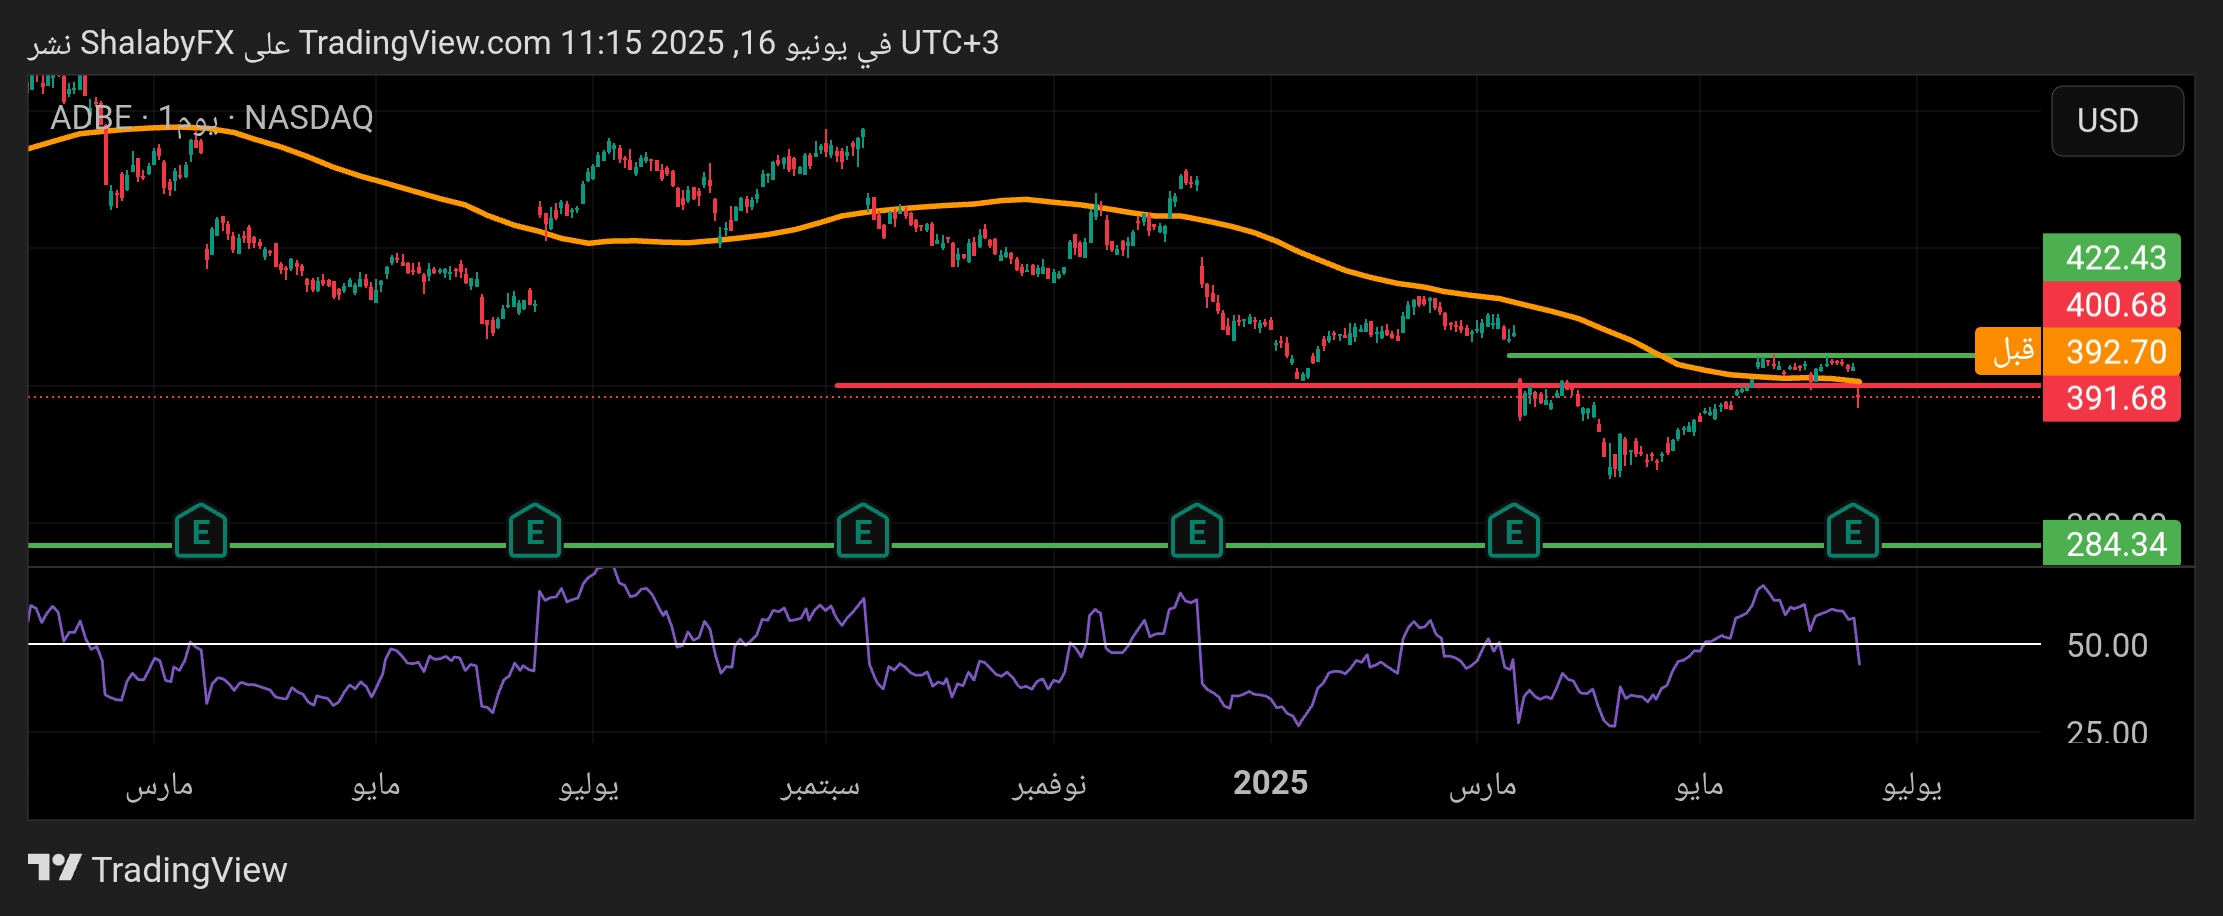This screenshot has height=916, width=2223.
Task: Click ShalabyFX author name in header
Action: tap(157, 43)
